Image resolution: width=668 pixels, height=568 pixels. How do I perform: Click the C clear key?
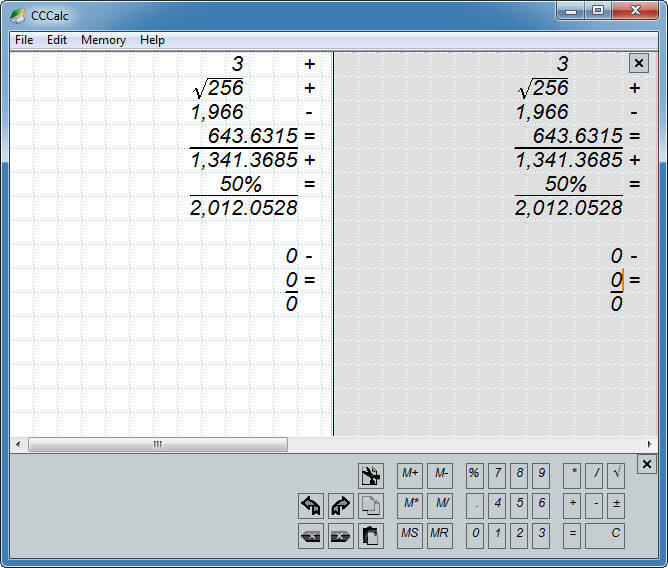pyautogui.click(x=605, y=536)
